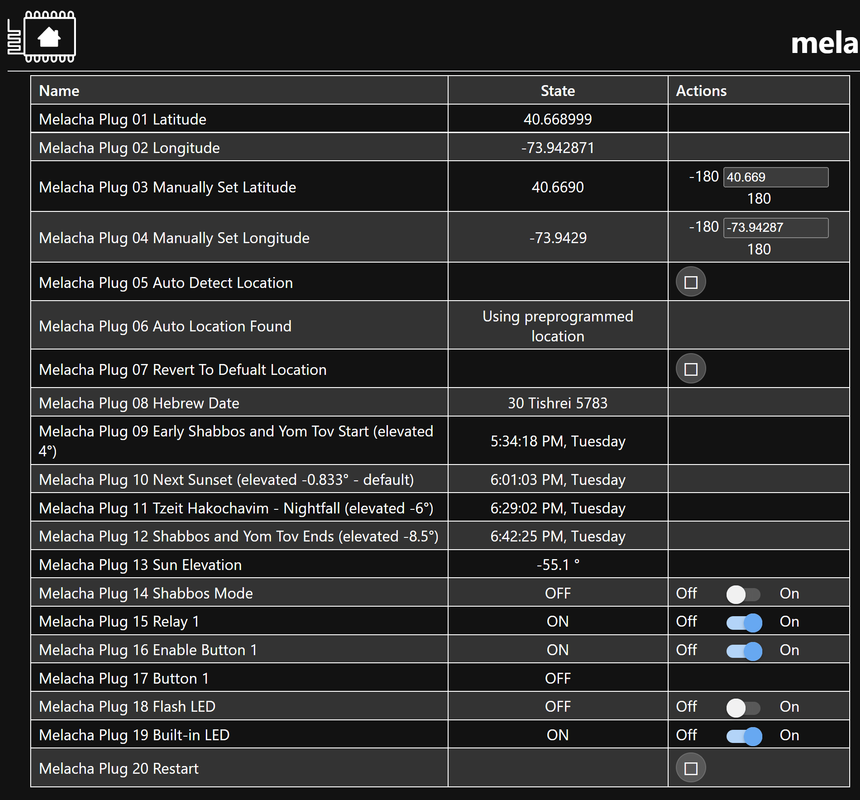Viewport: 860px width, 800px height.
Task: Click the 'mela' page title text
Action: [825, 43]
